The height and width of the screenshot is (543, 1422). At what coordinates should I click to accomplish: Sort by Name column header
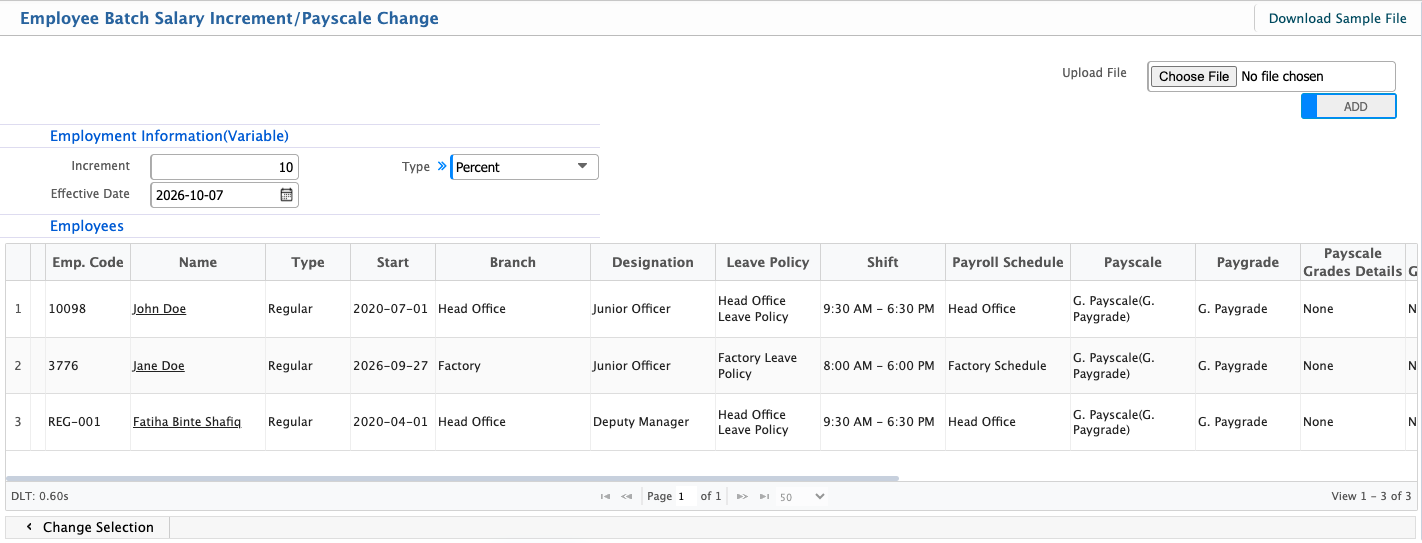click(198, 262)
